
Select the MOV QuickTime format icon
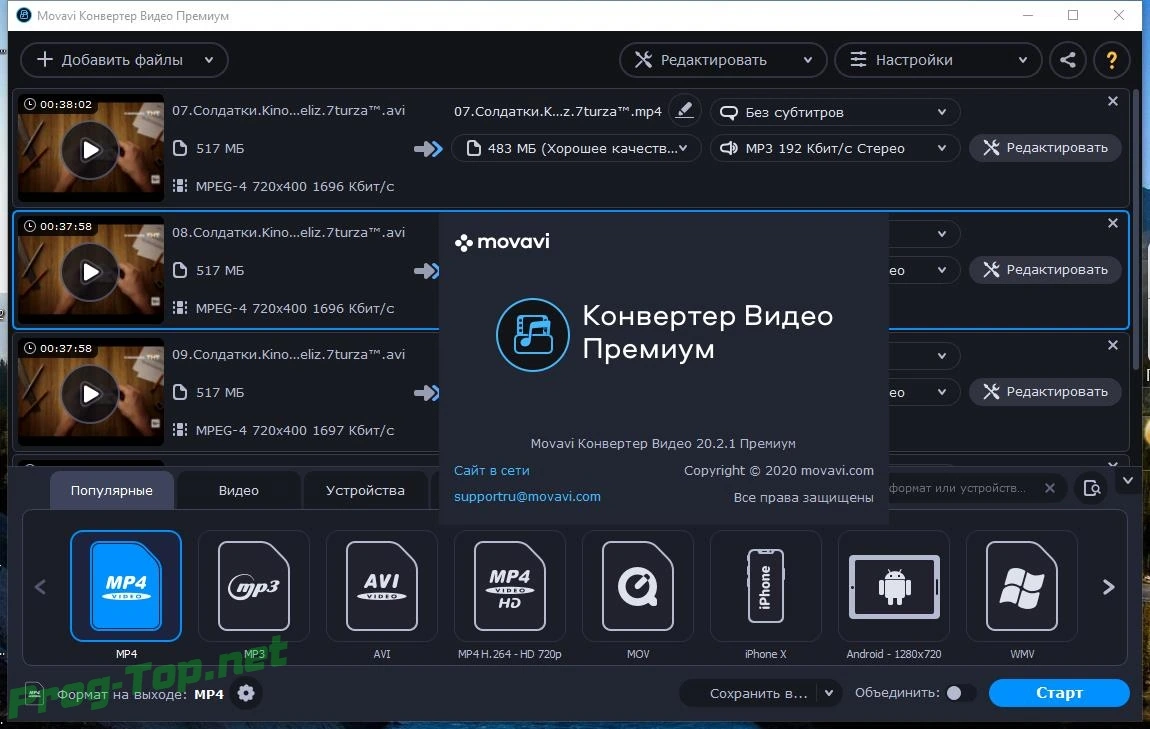637,586
